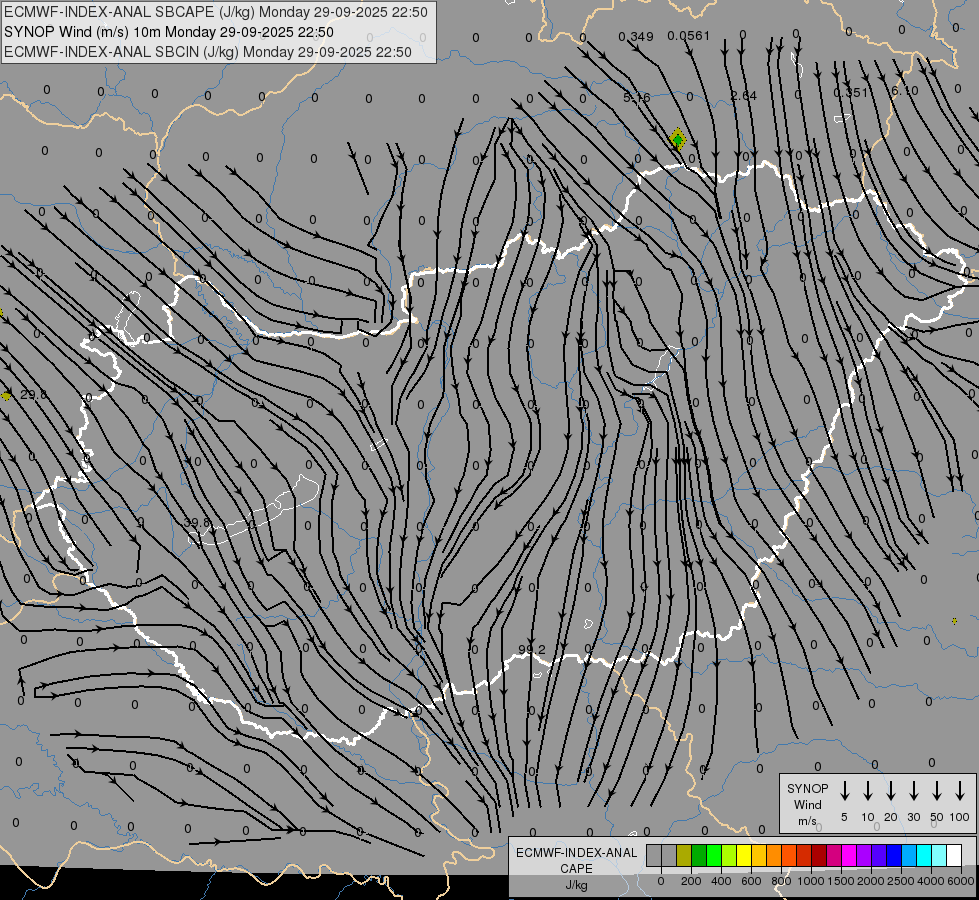Screen dimensions: 979x900
Task: Select the yellow CAPE legend swatch
Action: pos(744,855)
